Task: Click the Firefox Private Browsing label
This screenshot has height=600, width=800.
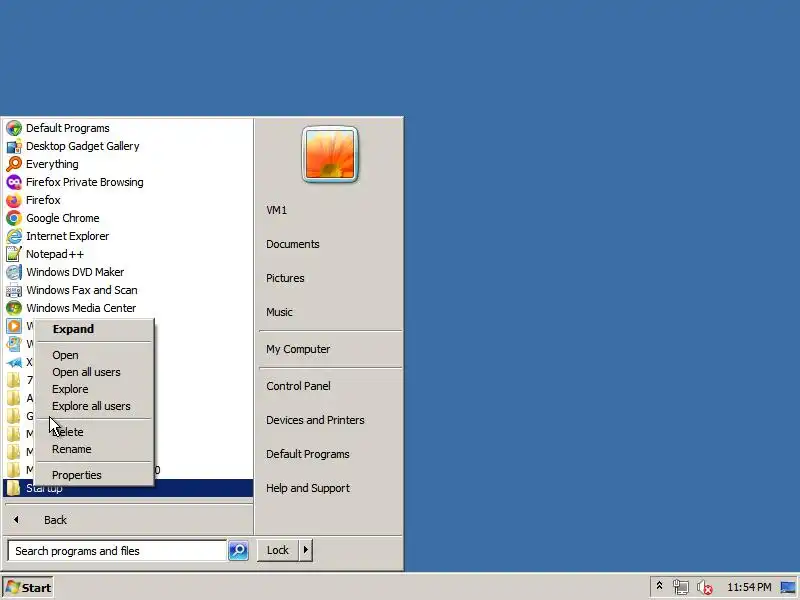Action: pyautogui.click(x=85, y=182)
